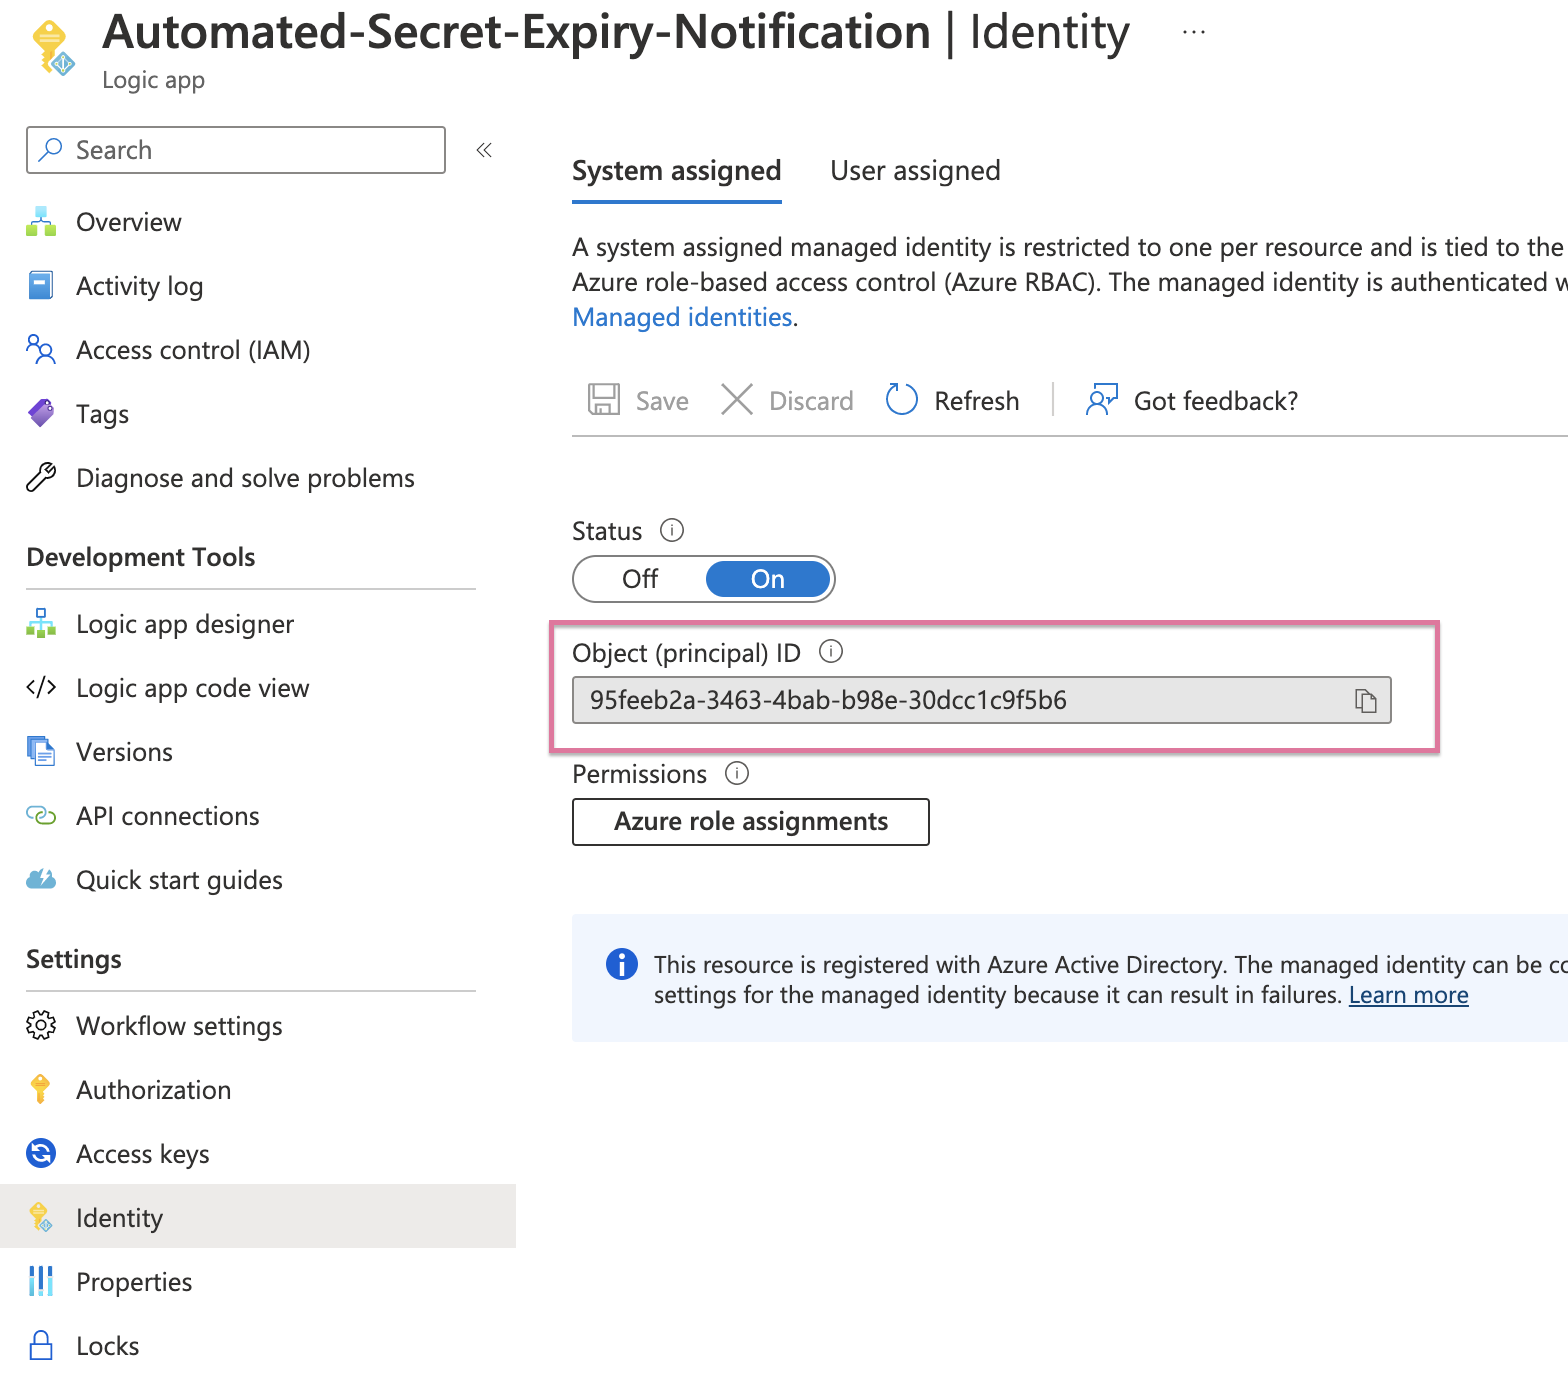Screen dimensions: 1568x1382
Task: Open Diagnose and solve problems
Action: click(245, 478)
